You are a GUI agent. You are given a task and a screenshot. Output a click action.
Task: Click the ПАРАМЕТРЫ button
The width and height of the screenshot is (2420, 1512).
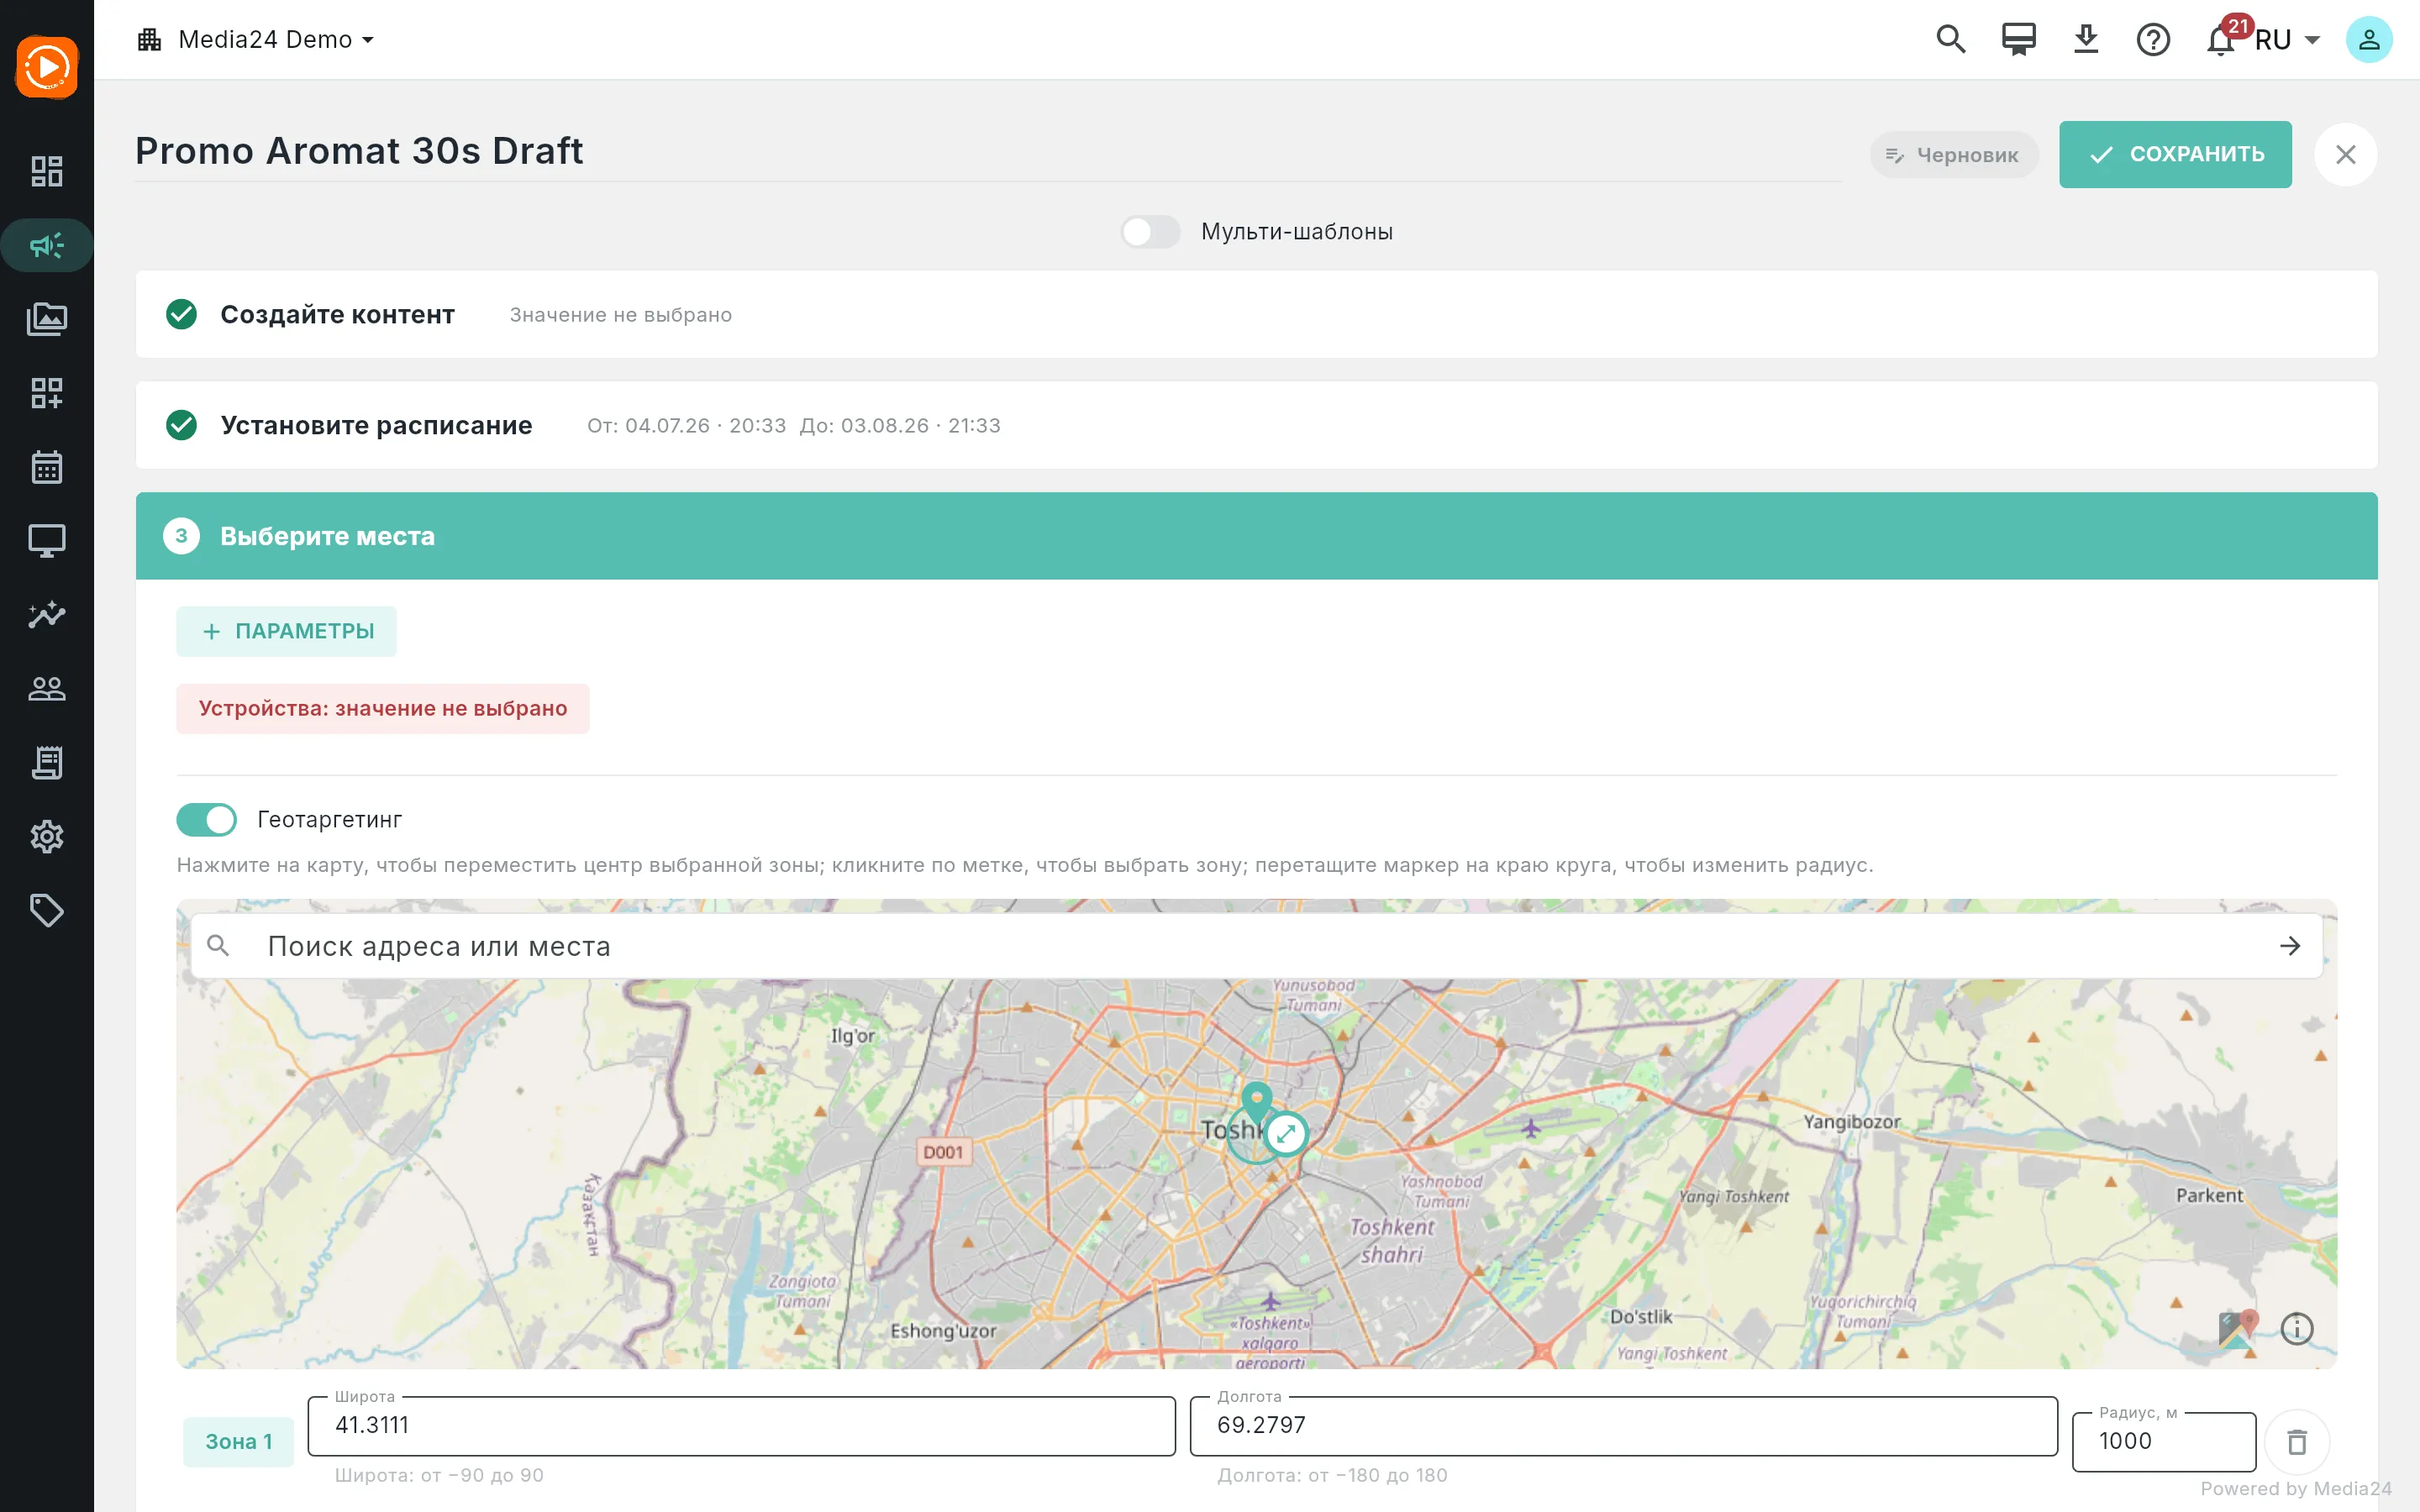click(x=287, y=631)
